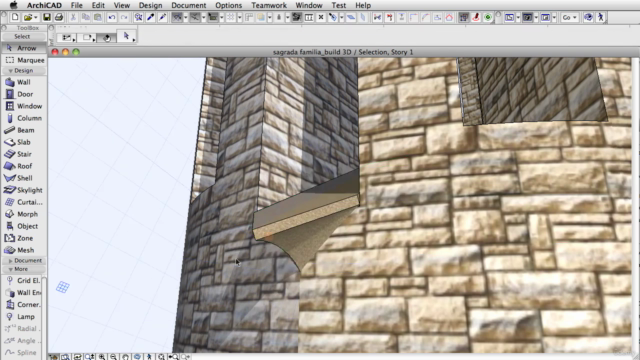640x360 pixels.
Task: Select the Lamp tool
Action: (22, 317)
